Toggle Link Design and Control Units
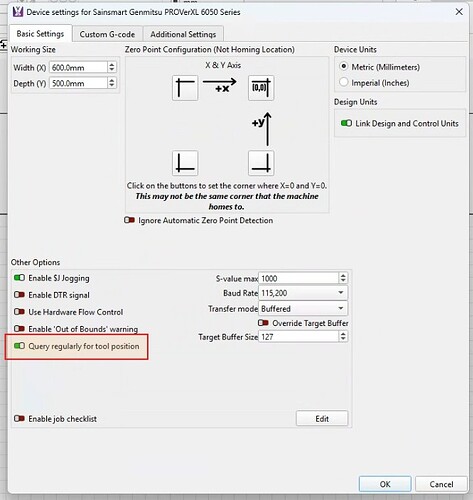This screenshot has width=473, height=500. point(346,123)
